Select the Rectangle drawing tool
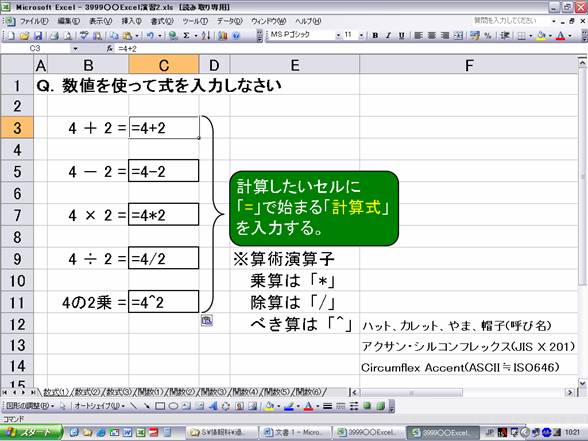 coord(160,406)
